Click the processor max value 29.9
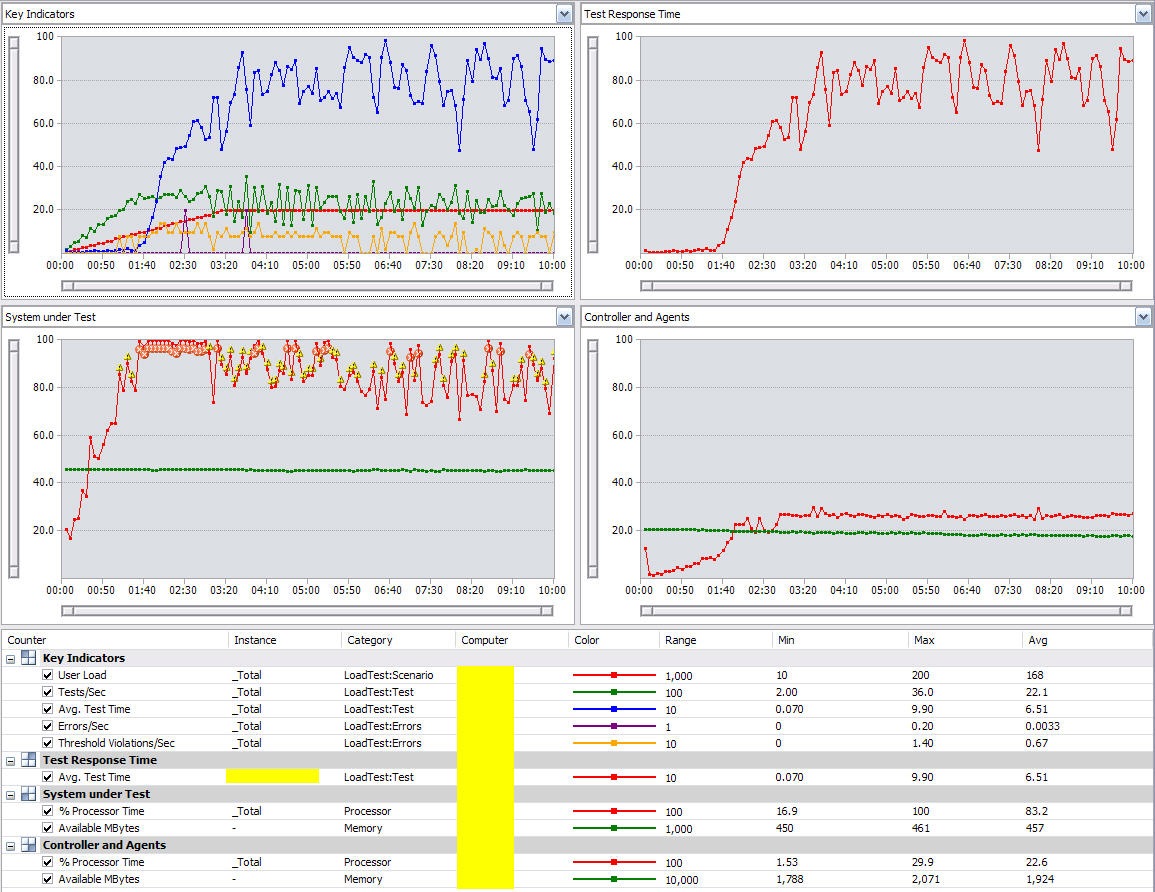Viewport: 1155px width, 892px height. [923, 862]
